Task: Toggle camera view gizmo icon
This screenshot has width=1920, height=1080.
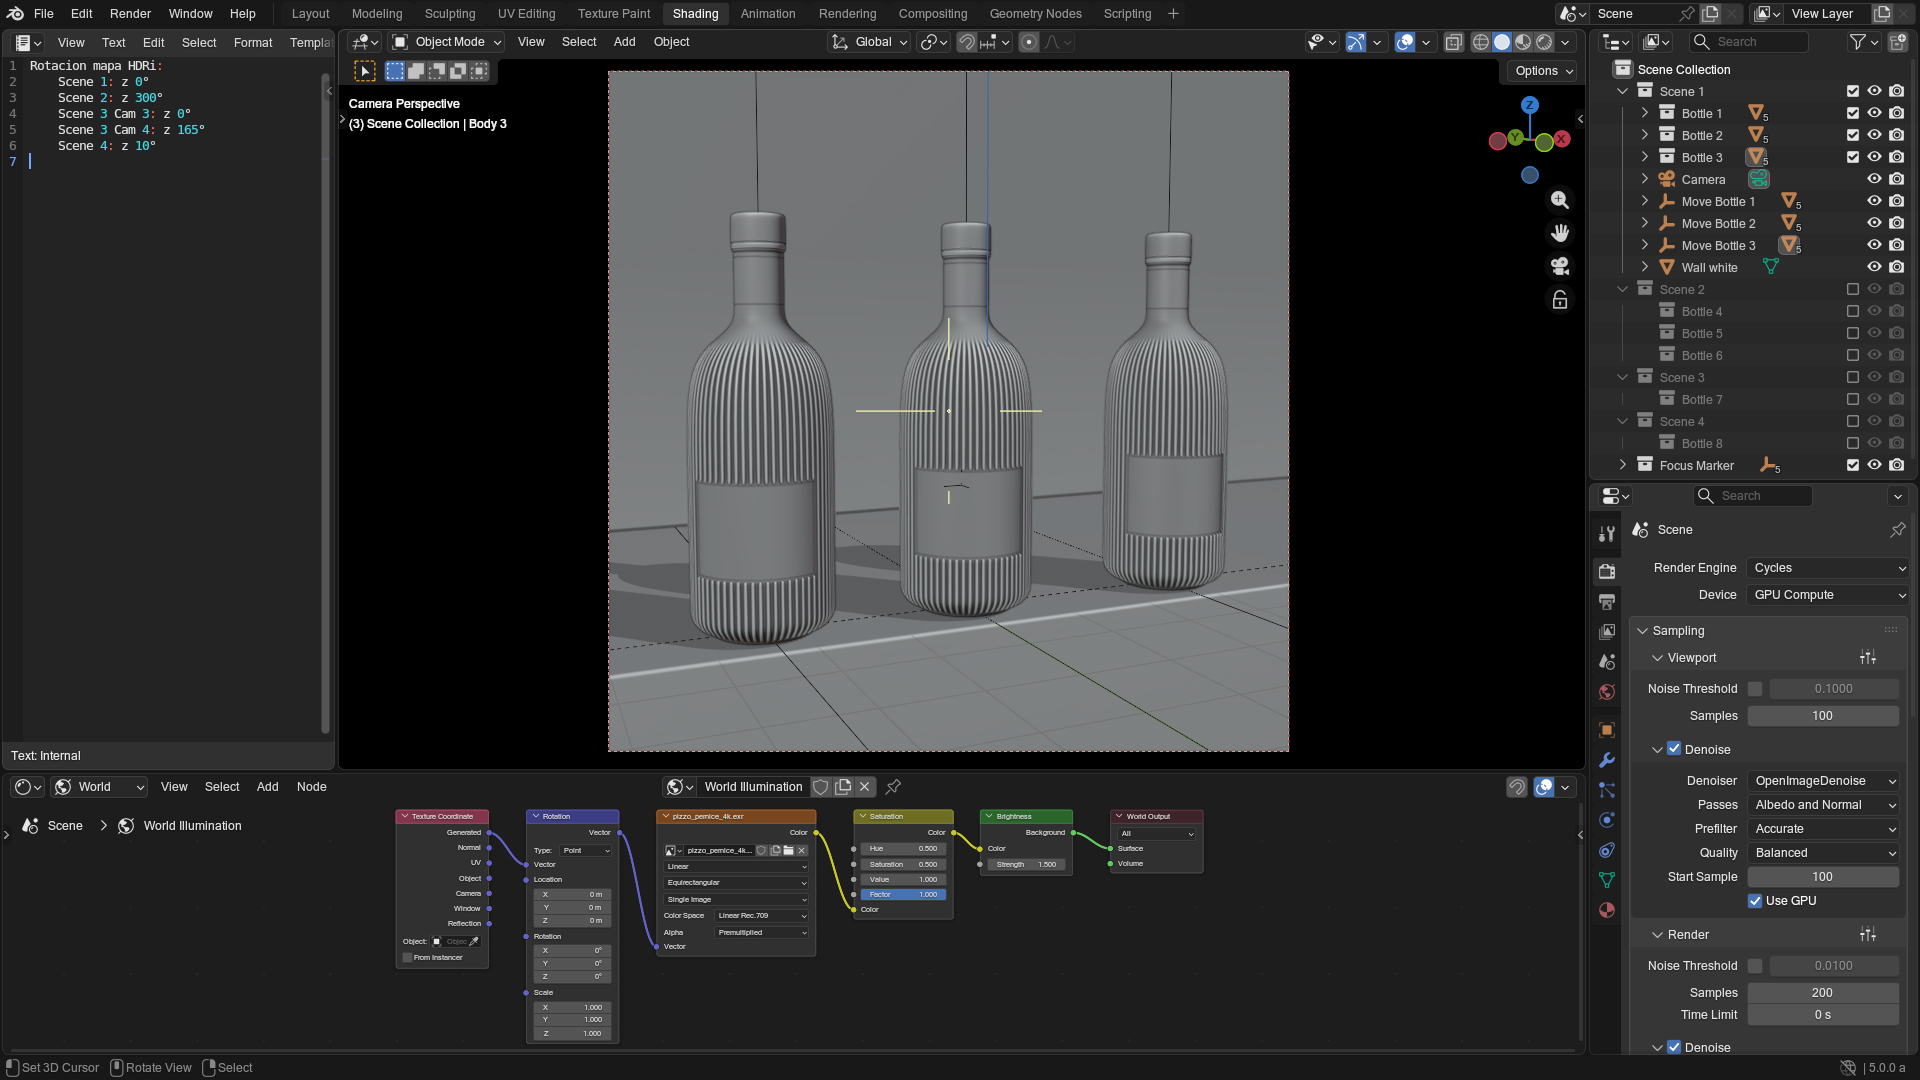Action: (1560, 266)
